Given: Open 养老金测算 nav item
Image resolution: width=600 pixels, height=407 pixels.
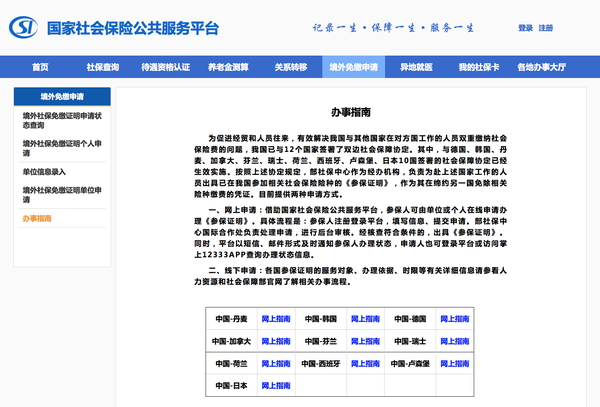Looking at the screenshot, I should point(228,67).
